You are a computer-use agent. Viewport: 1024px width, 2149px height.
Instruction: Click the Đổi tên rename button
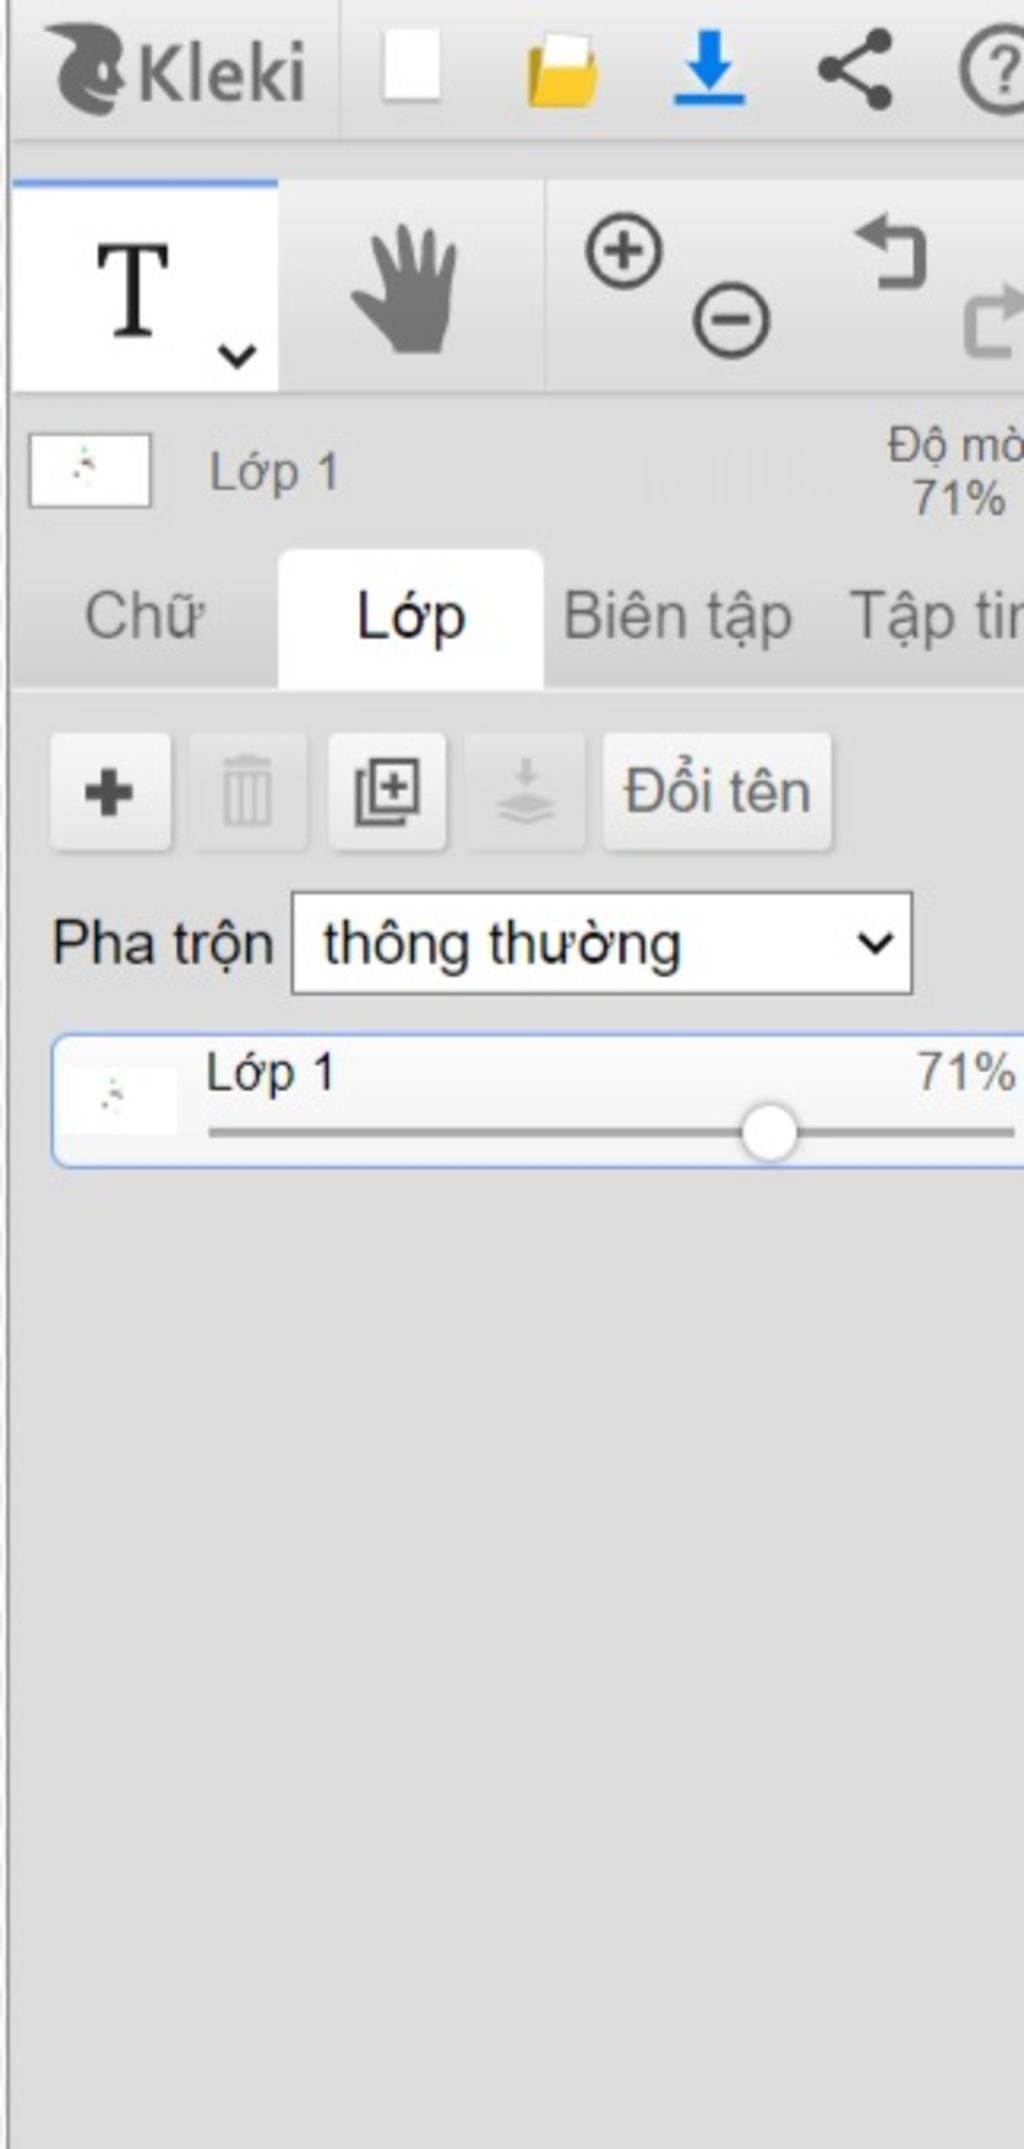coord(717,792)
